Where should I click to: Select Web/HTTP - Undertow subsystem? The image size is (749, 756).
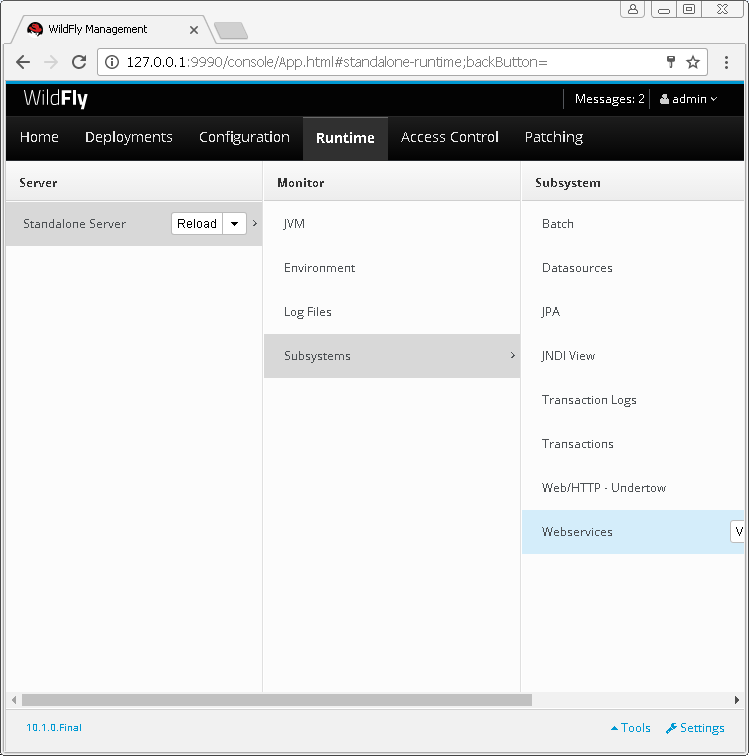633,487
